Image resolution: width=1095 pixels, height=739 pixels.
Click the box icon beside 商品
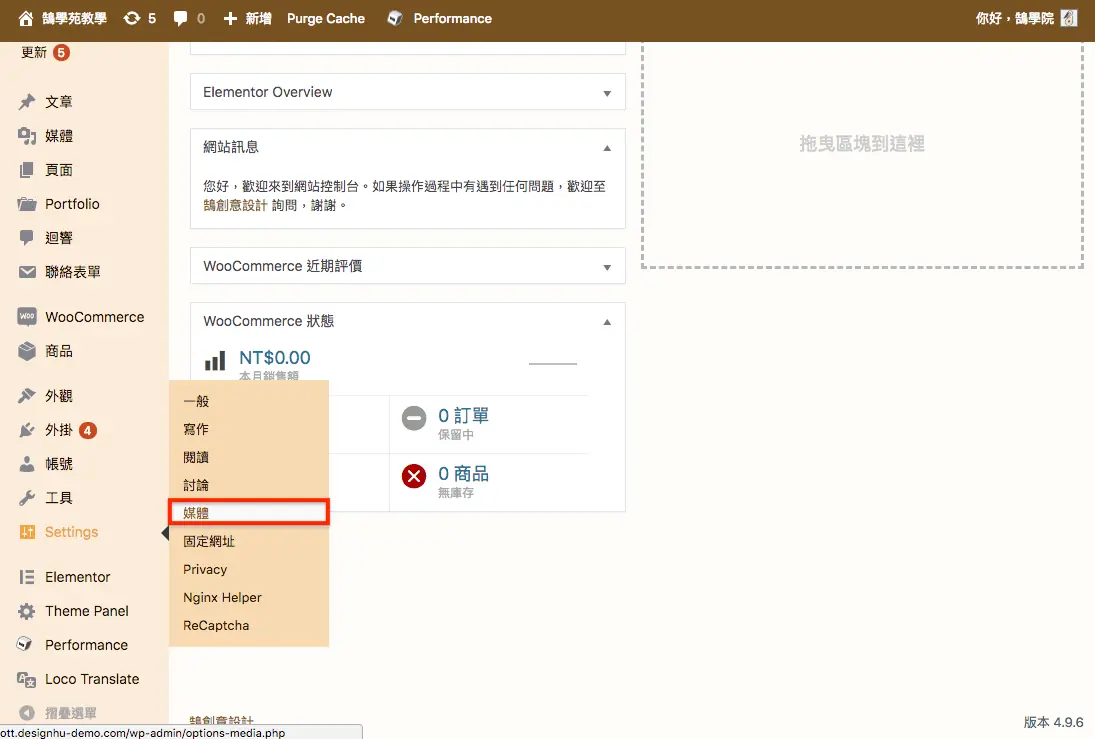point(27,351)
